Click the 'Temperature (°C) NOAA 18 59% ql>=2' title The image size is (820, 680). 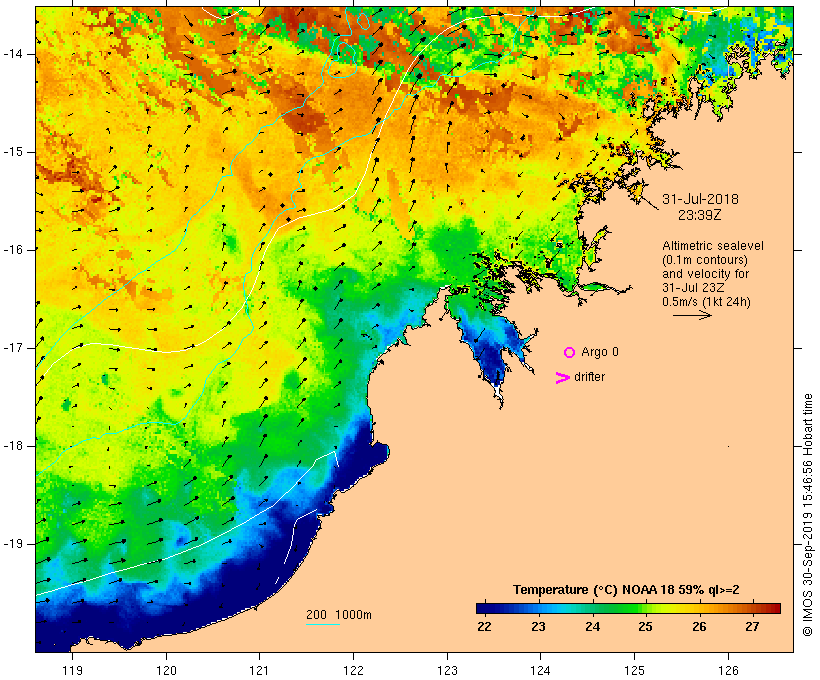tap(626, 590)
